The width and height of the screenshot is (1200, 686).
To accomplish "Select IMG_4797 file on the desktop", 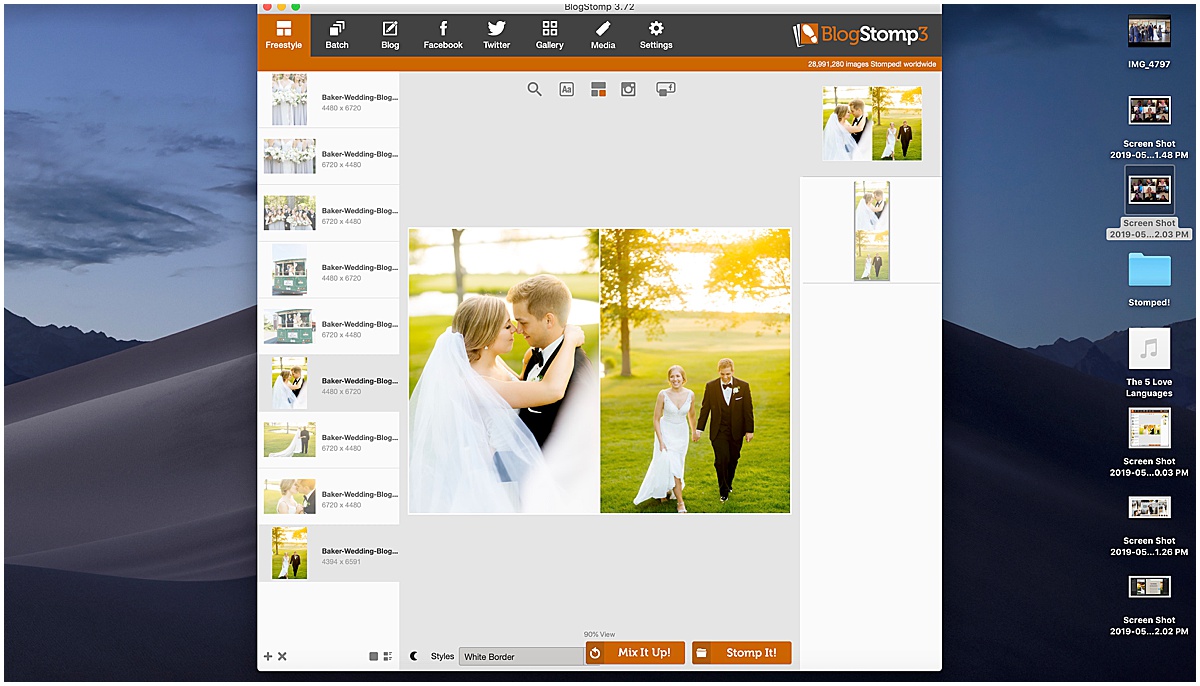I will 1149,43.
